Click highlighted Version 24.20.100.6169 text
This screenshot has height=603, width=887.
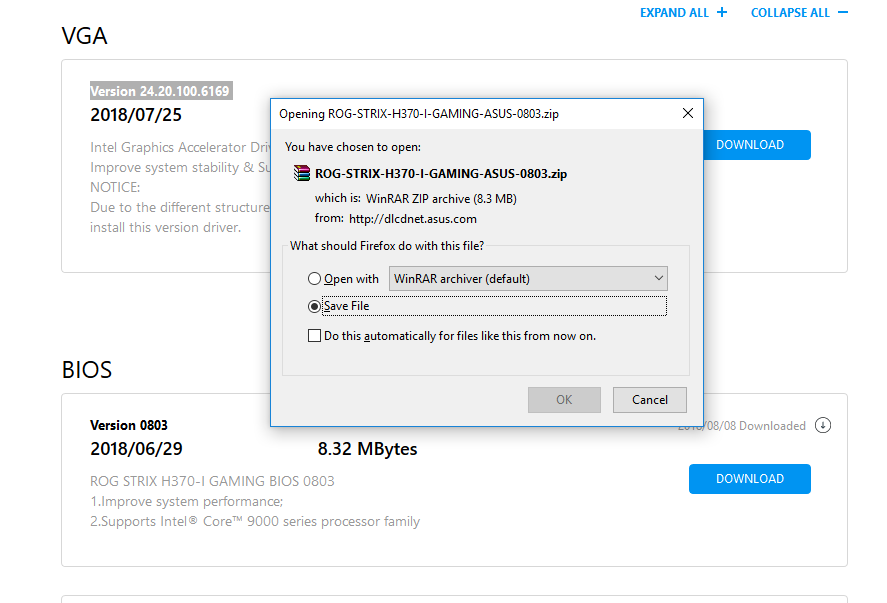(x=160, y=91)
